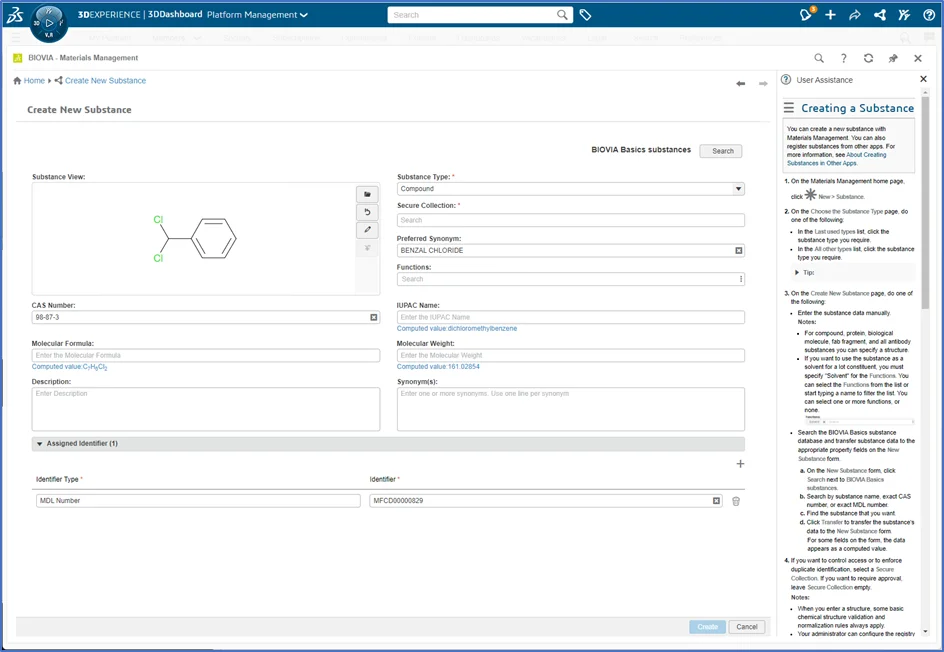
Task: Open structure file with folder icon
Action: (x=367, y=194)
